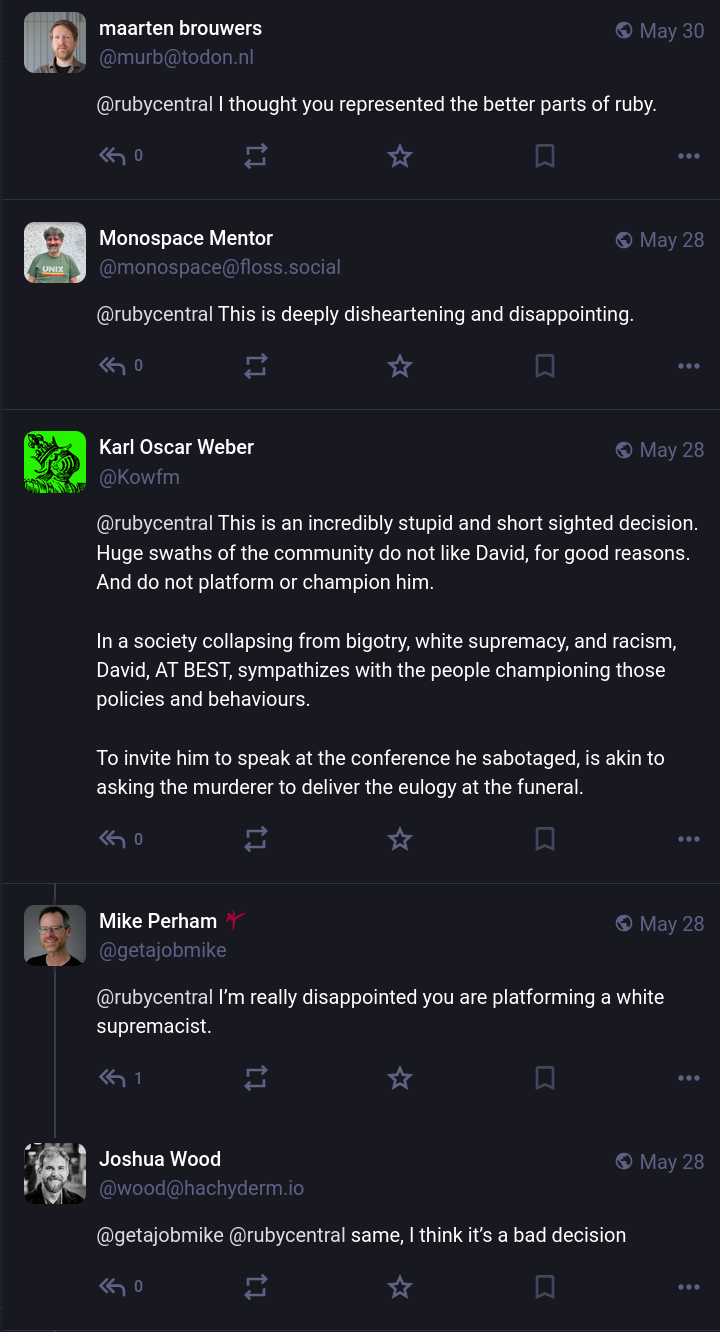
Task: Favorite maarten brouwers' post with star
Action: (400, 156)
